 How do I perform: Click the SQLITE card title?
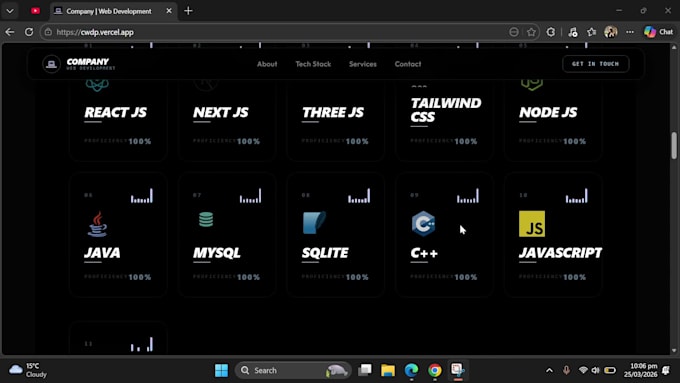[325, 253]
